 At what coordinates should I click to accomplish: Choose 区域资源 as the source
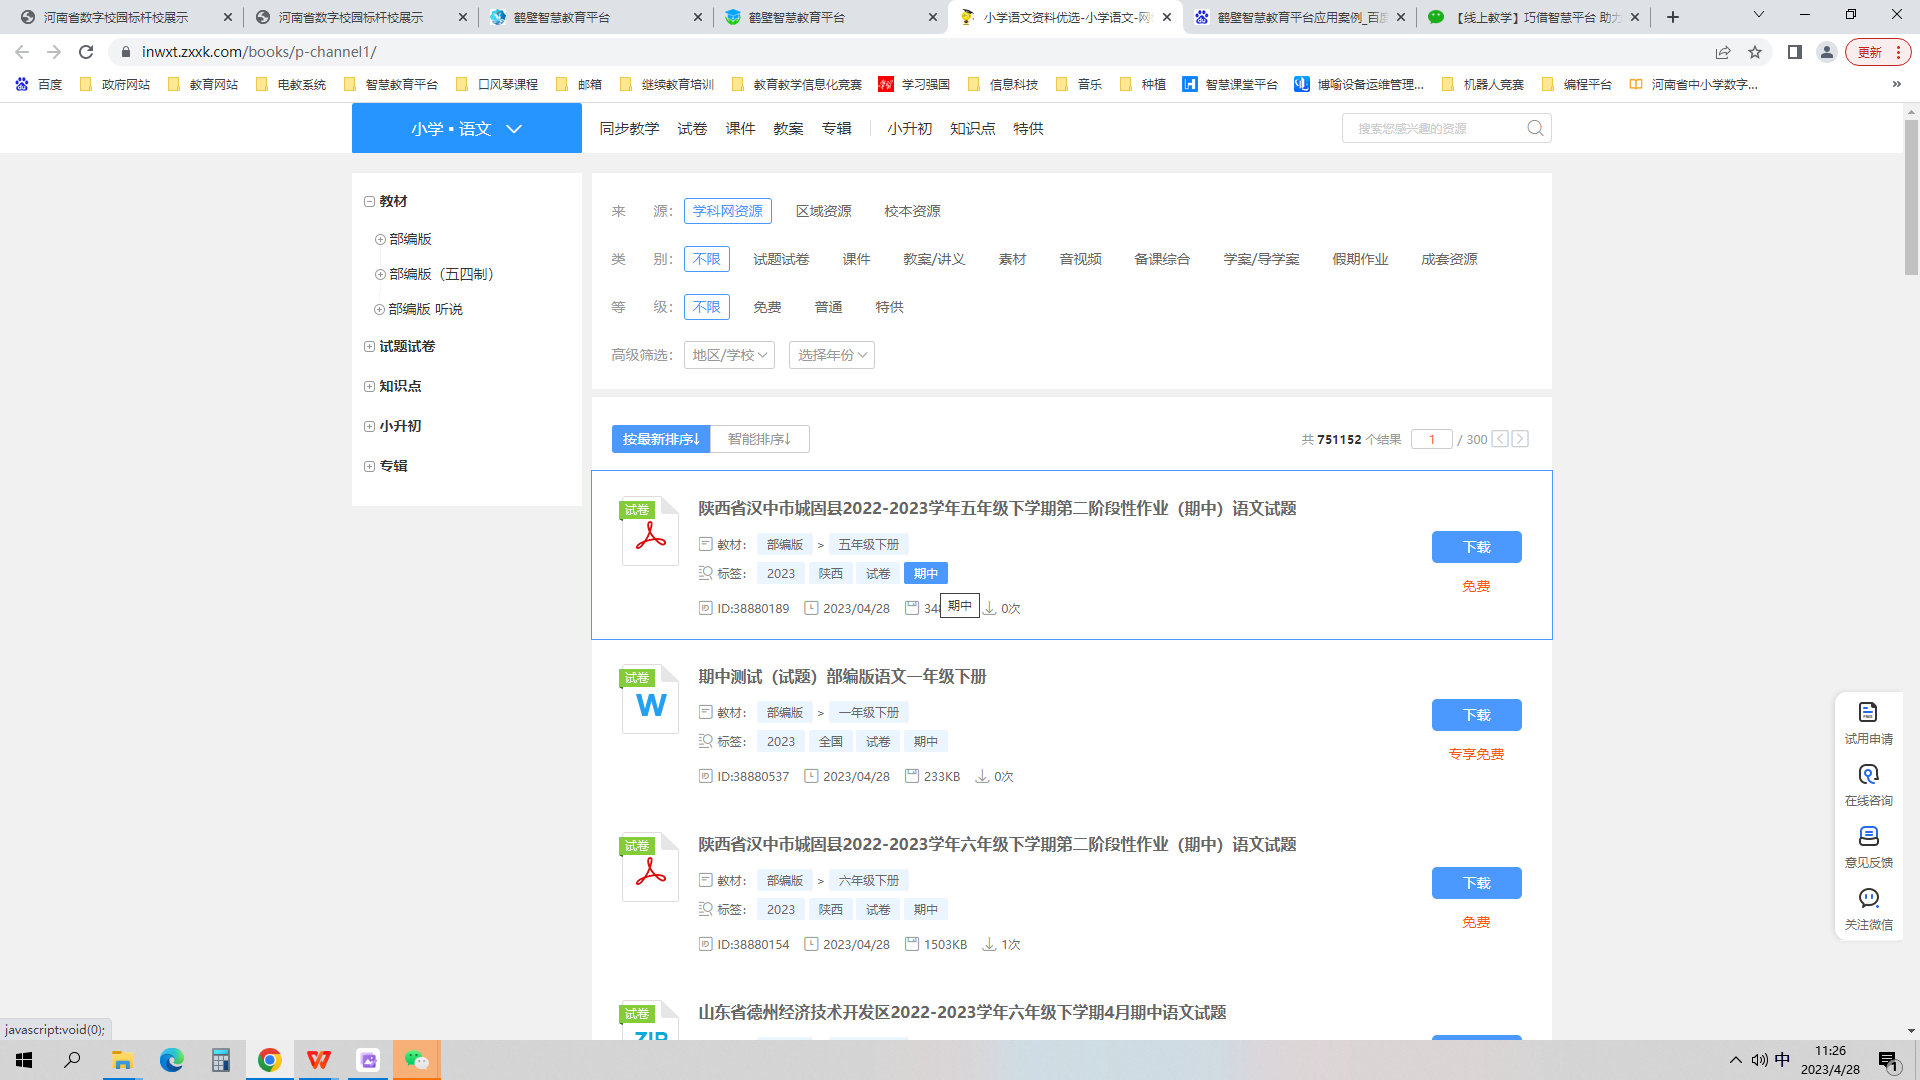823,211
